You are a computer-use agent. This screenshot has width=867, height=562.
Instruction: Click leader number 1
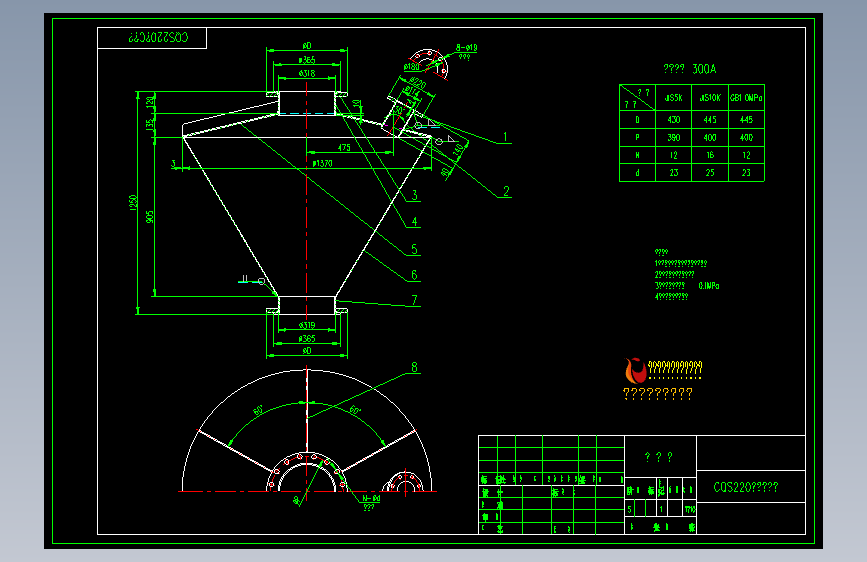pos(504,137)
